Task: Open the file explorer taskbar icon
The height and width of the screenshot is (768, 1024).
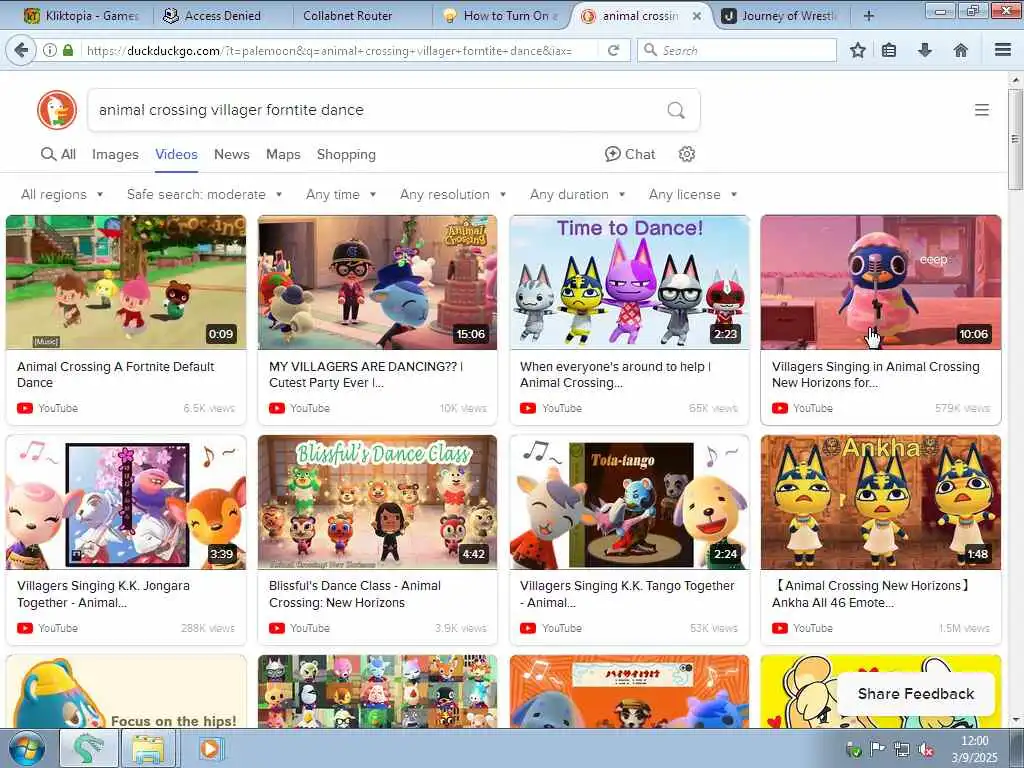Action: [148, 748]
